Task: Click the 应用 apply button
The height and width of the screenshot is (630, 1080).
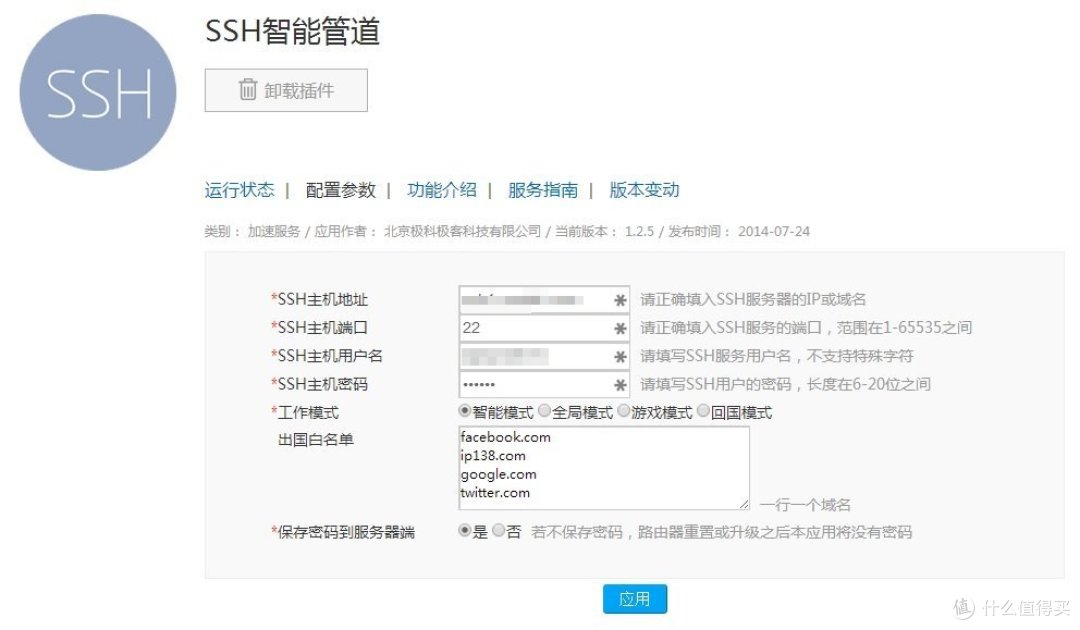Action: click(x=634, y=599)
